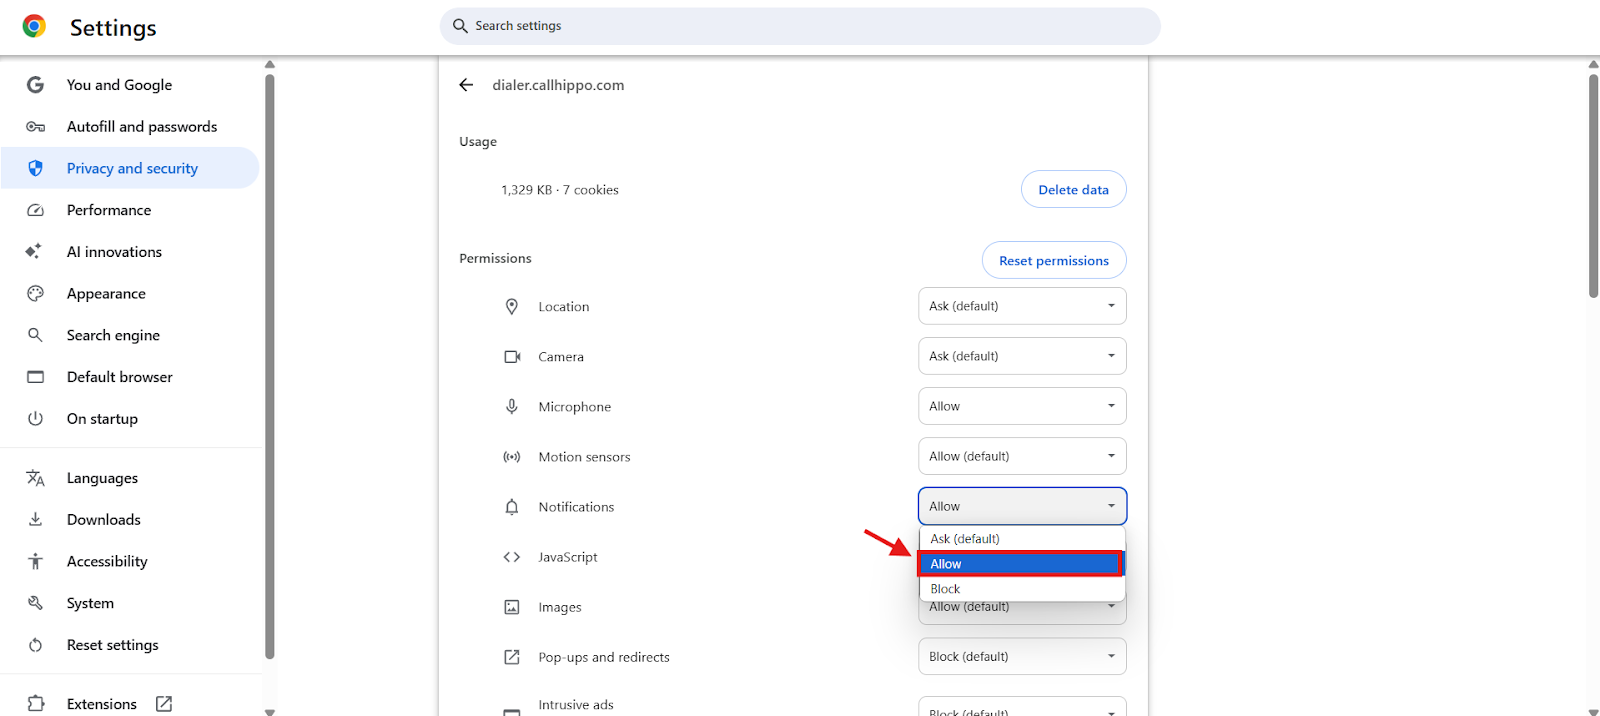Click the Pop-ups and redirects icon
The image size is (1600, 716).
coord(512,657)
